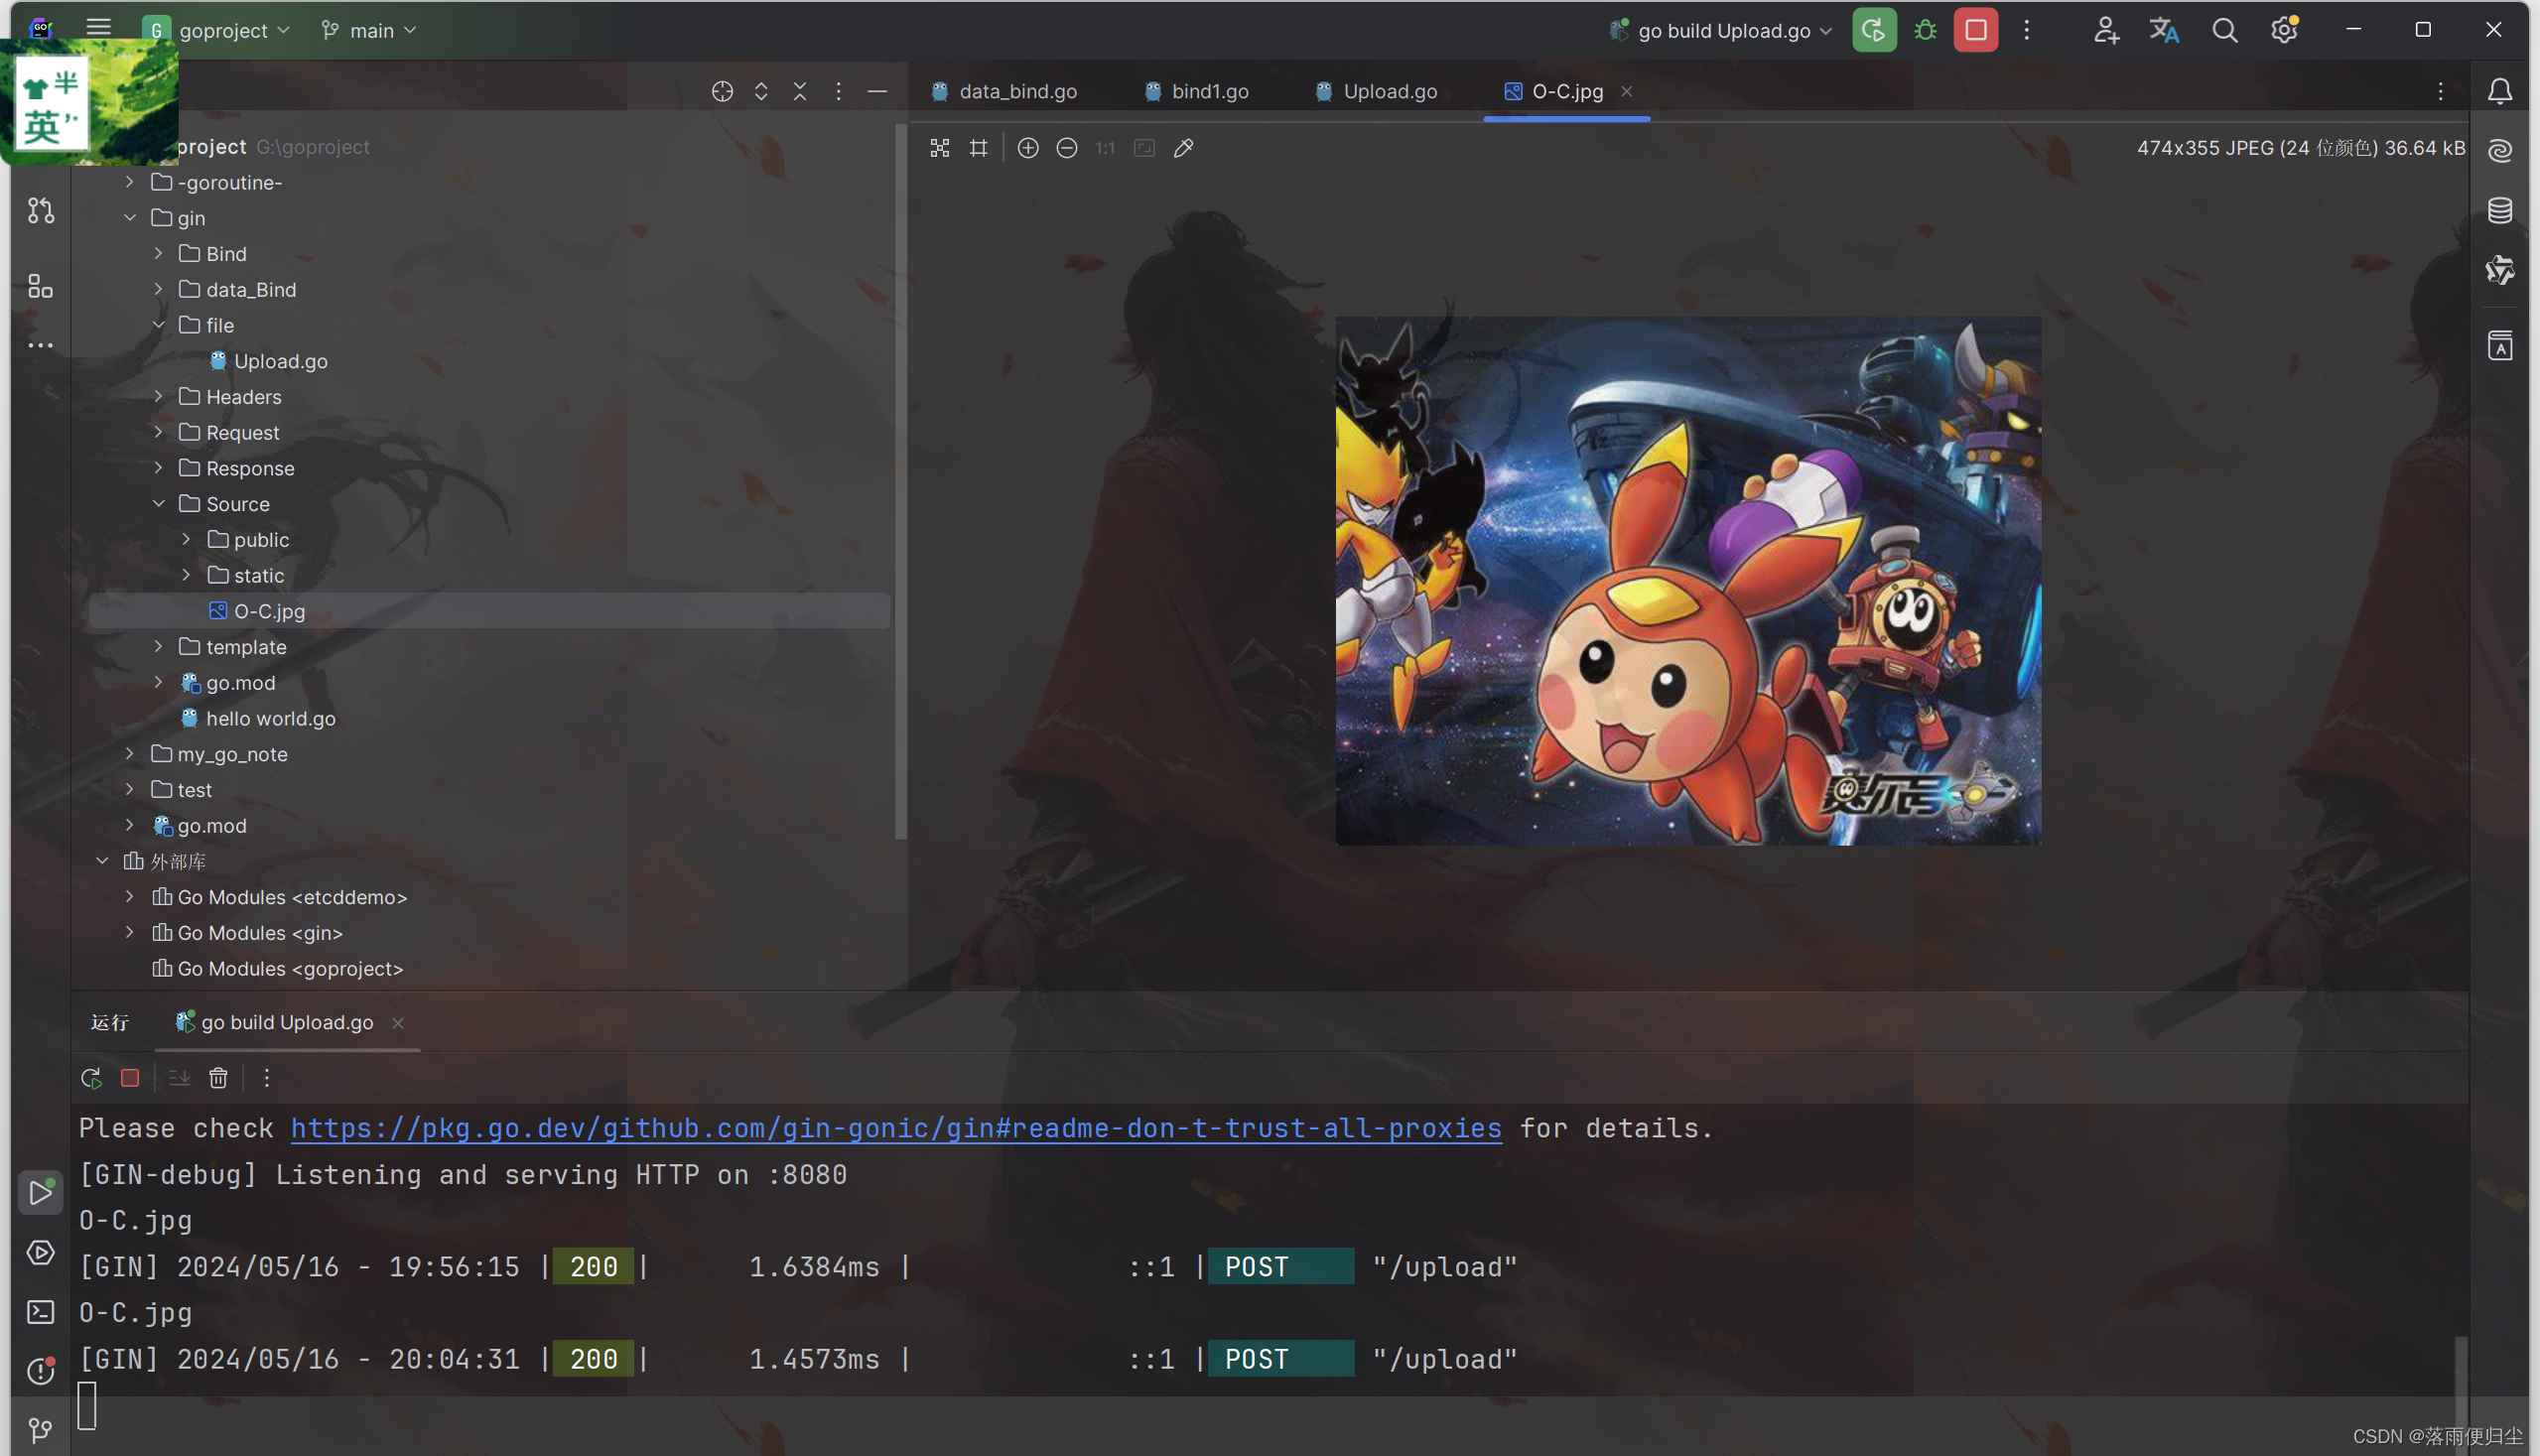
Task: Hide the project panel
Action: click(877, 91)
